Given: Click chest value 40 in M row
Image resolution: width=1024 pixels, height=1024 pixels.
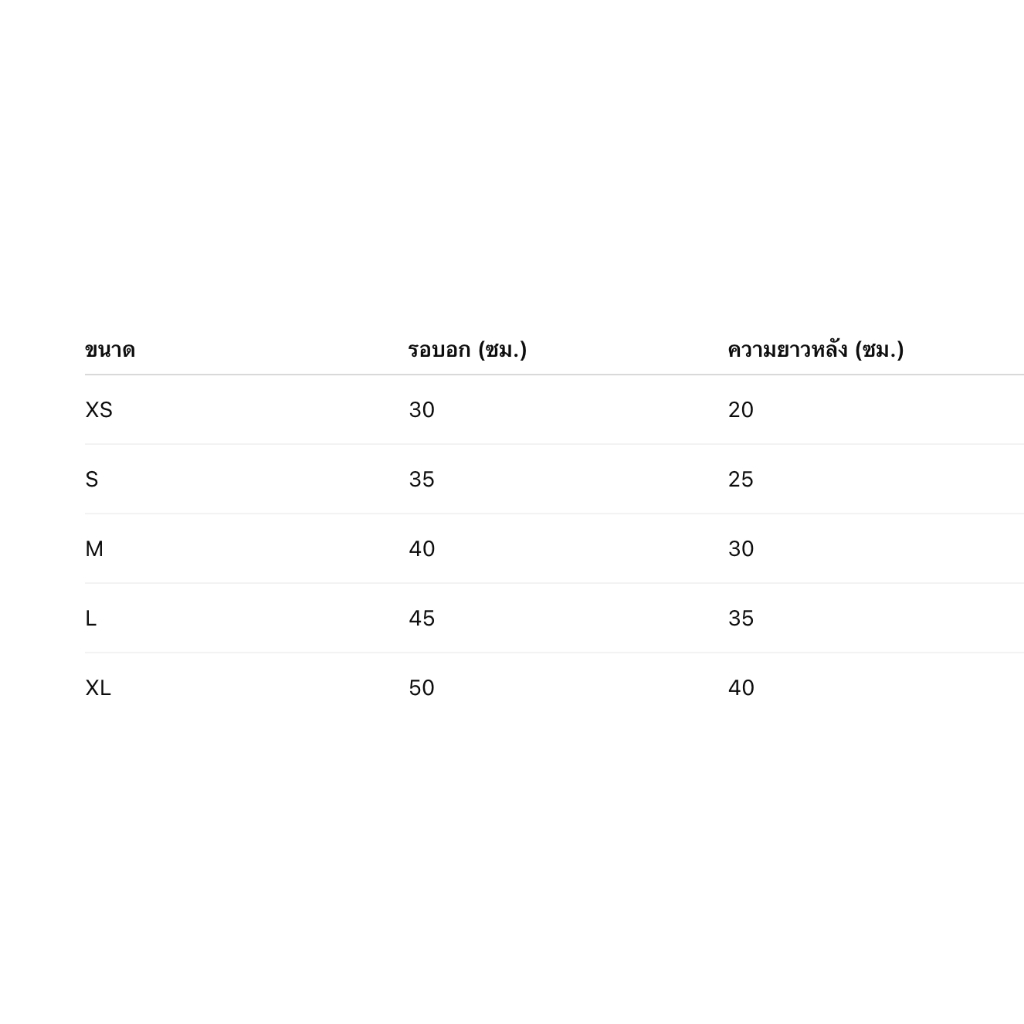Looking at the screenshot, I should pyautogui.click(x=421, y=549).
